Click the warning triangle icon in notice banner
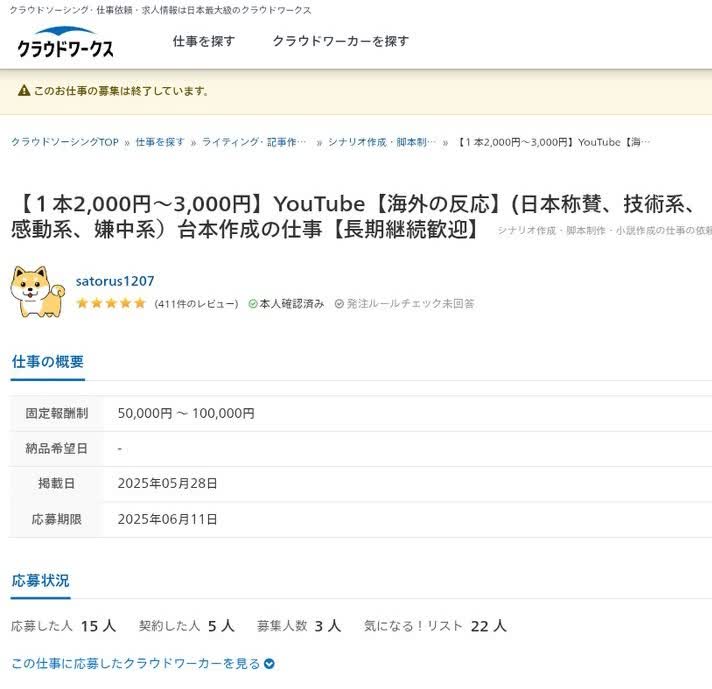Viewport: 712px width, 689px height. click(23, 91)
